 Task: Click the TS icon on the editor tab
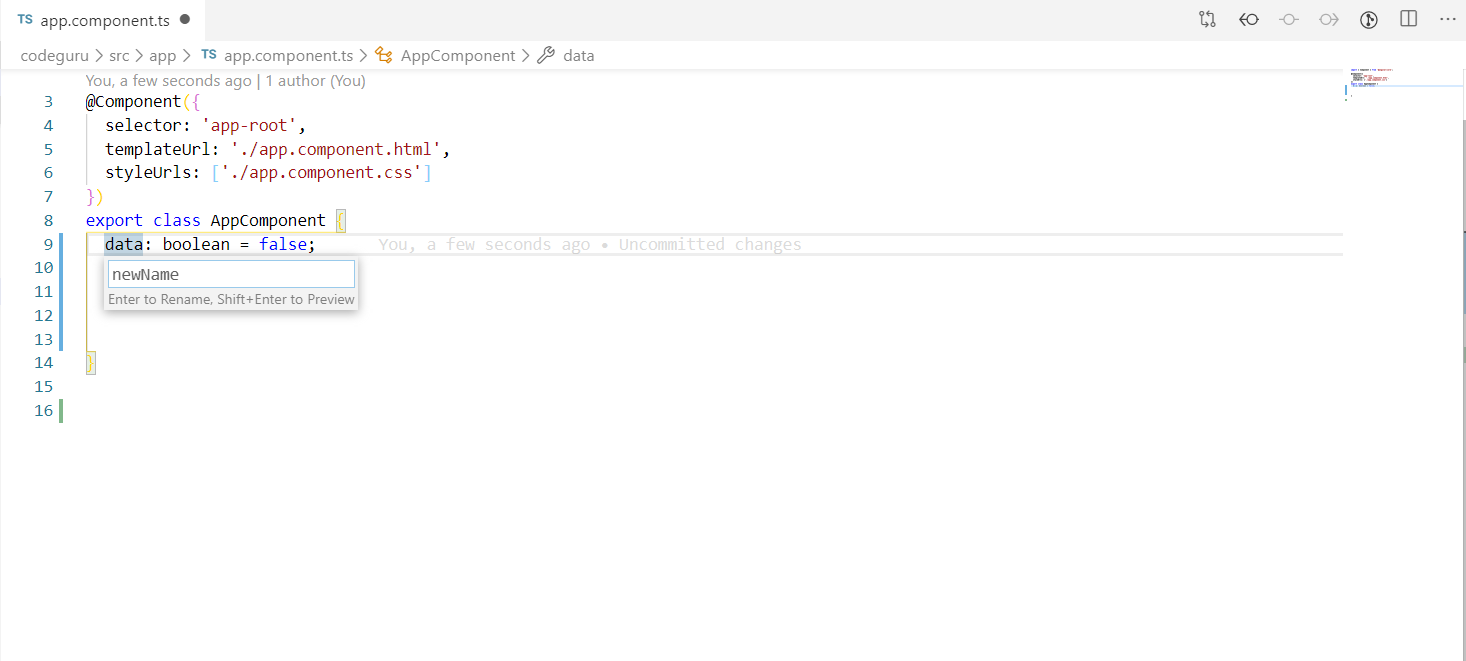tap(25, 17)
